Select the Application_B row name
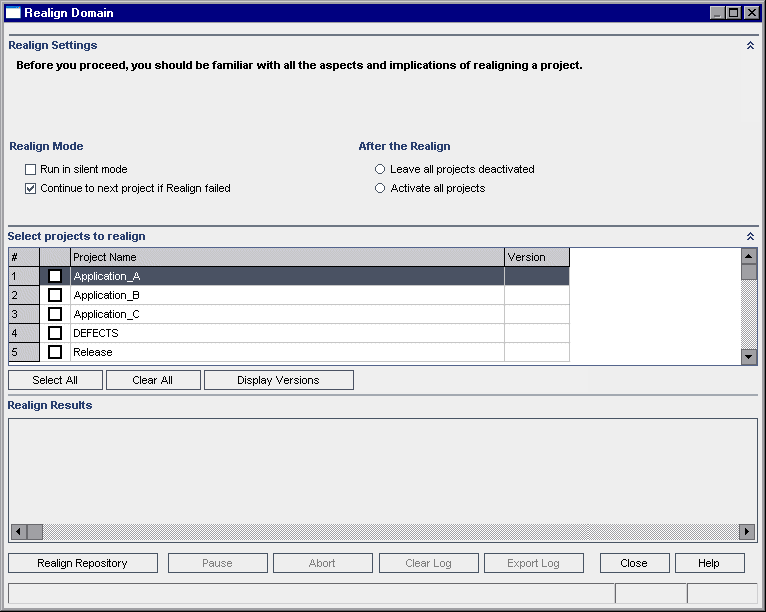Screen dimensions: 766x612 click(106, 295)
